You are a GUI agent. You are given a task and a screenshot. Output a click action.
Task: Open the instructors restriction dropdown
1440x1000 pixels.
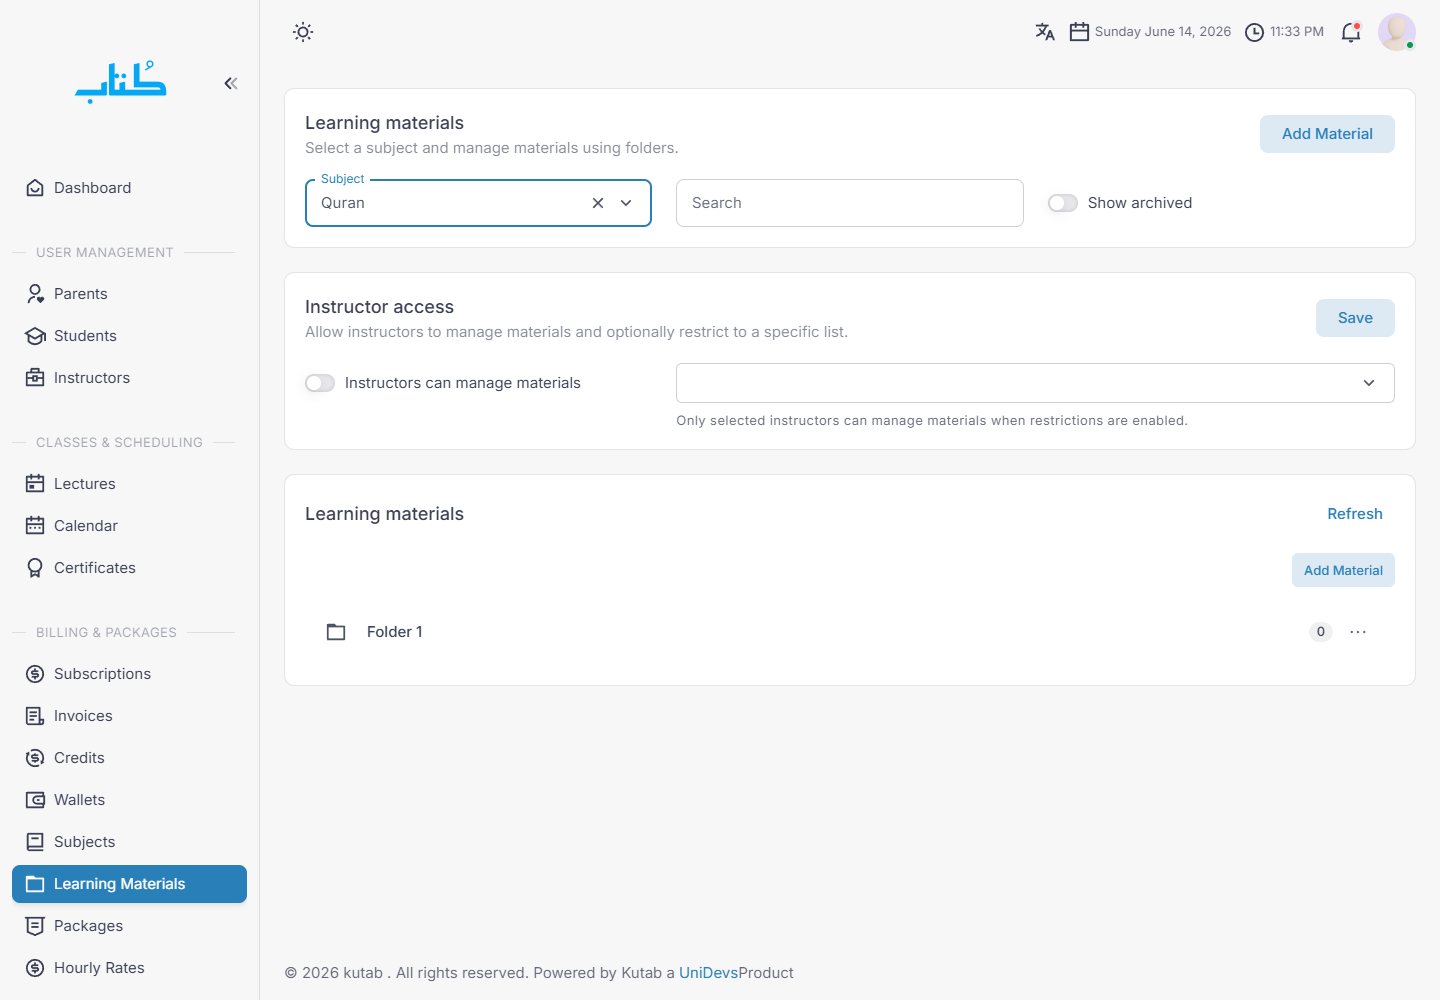click(x=1035, y=383)
